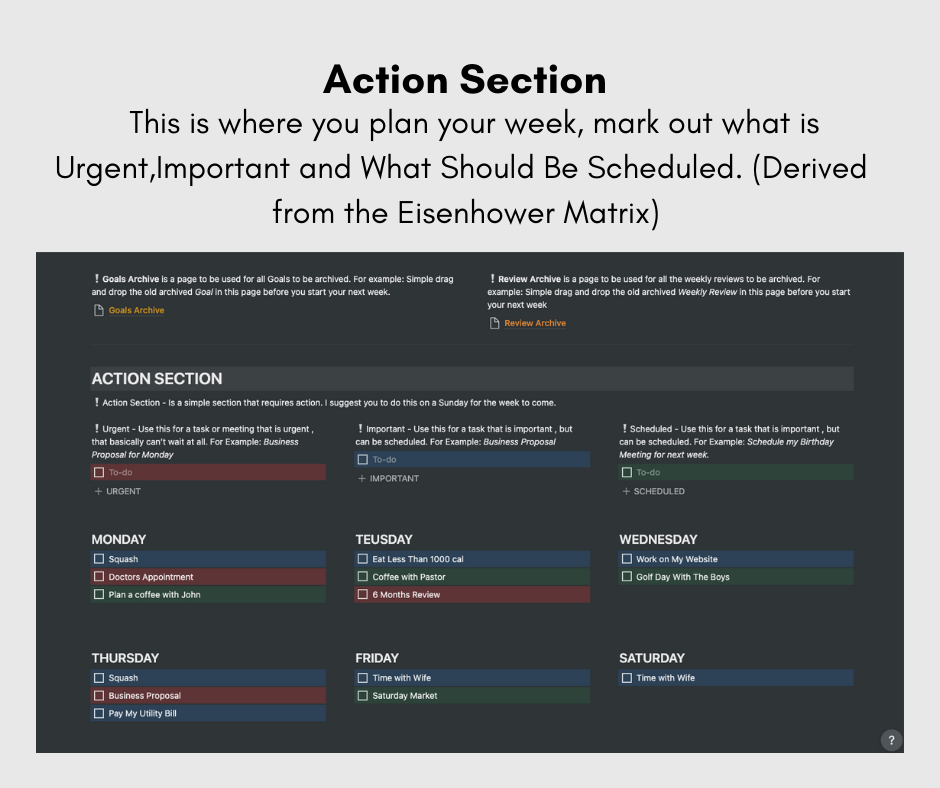The width and height of the screenshot is (940, 788).
Task: Open the Review Archive link
Action: click(x=534, y=324)
